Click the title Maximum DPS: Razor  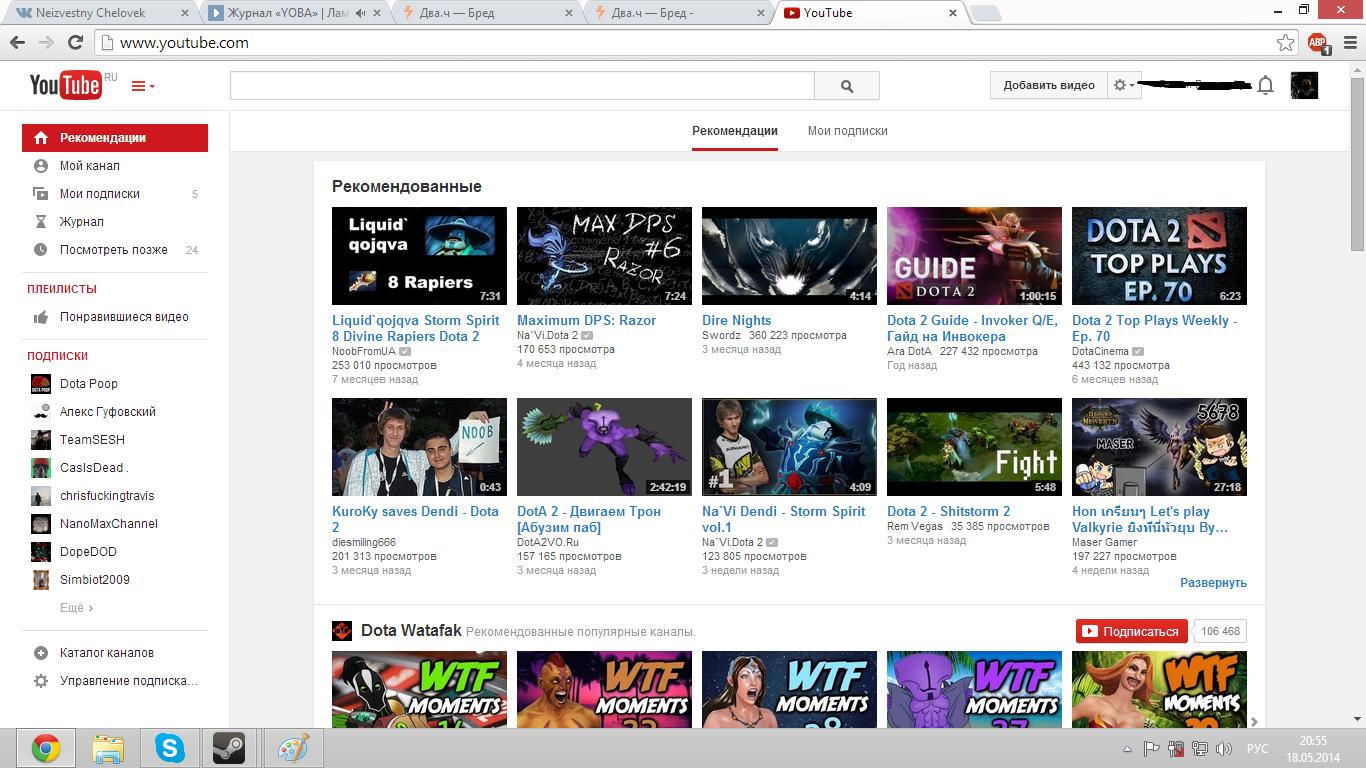pos(587,321)
